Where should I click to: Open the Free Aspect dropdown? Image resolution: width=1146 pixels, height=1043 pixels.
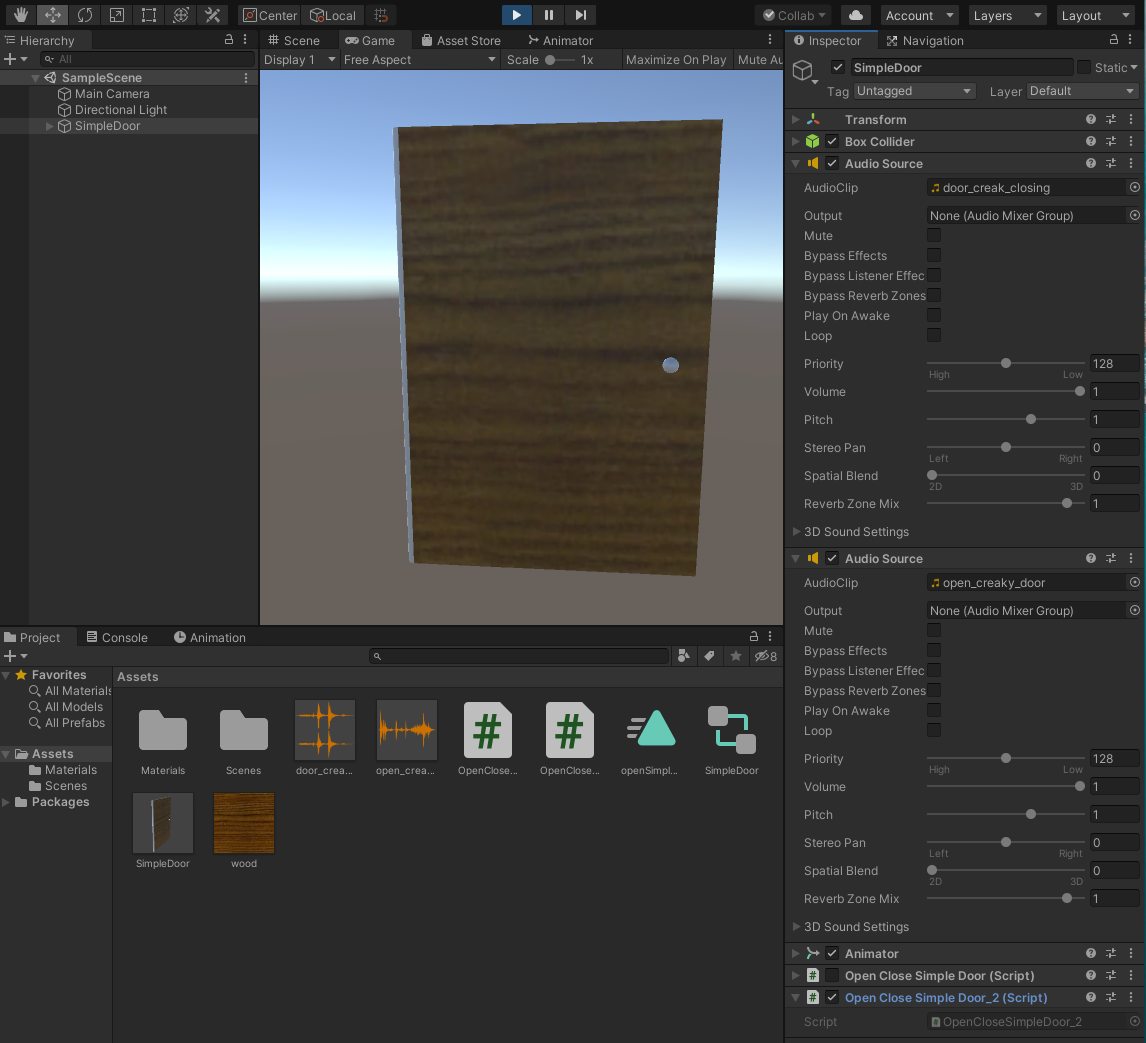point(420,59)
